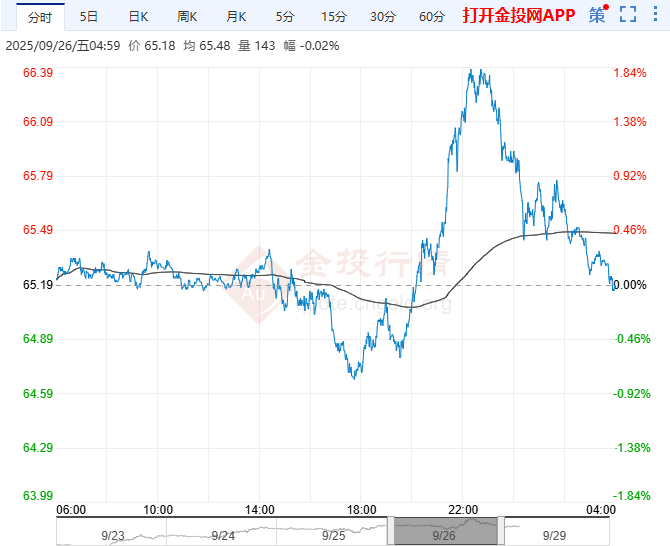Jump to 9/29 in the navigator
Viewport: 670px width, 546px height.
pos(554,535)
